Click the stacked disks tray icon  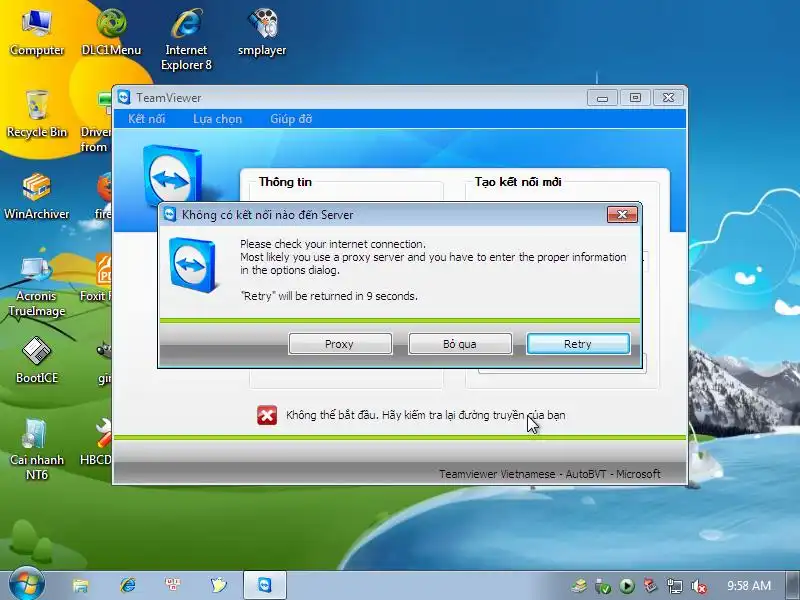pos(579,586)
